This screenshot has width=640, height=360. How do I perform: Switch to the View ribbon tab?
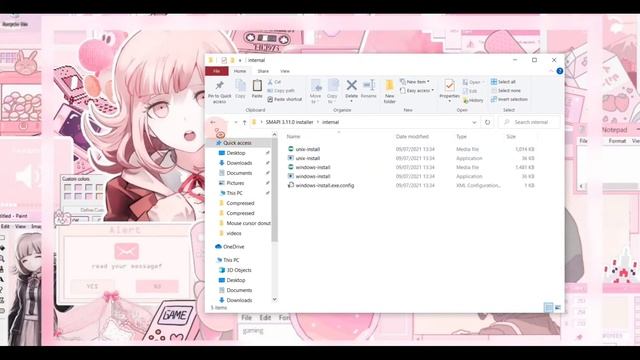tap(284, 71)
